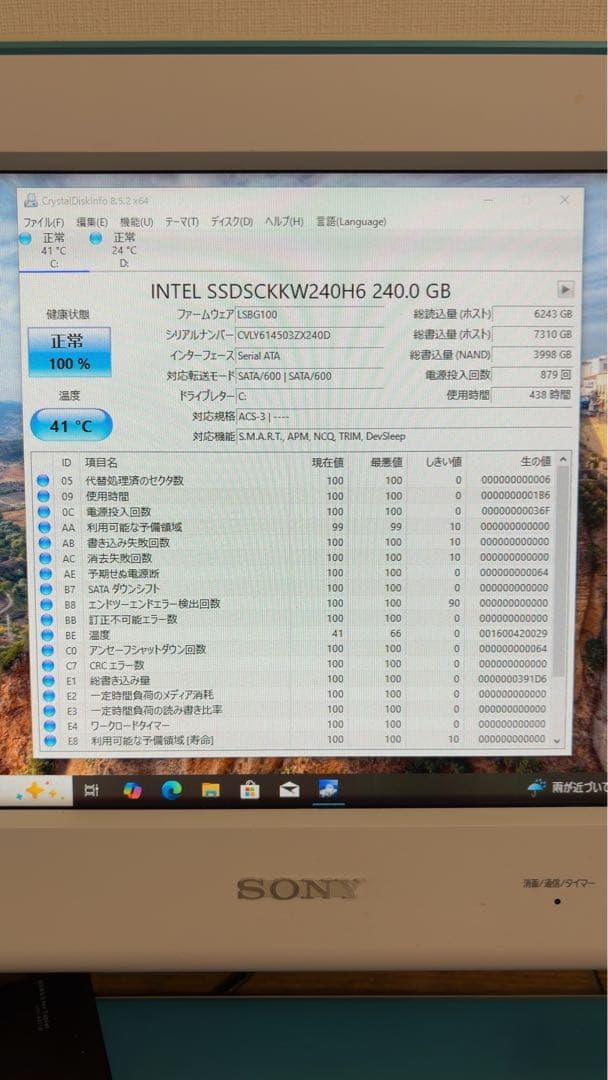Click the status icon of row C0 アンセーフシャットダウン回数
This screenshot has width=608, height=1080.
48,650
